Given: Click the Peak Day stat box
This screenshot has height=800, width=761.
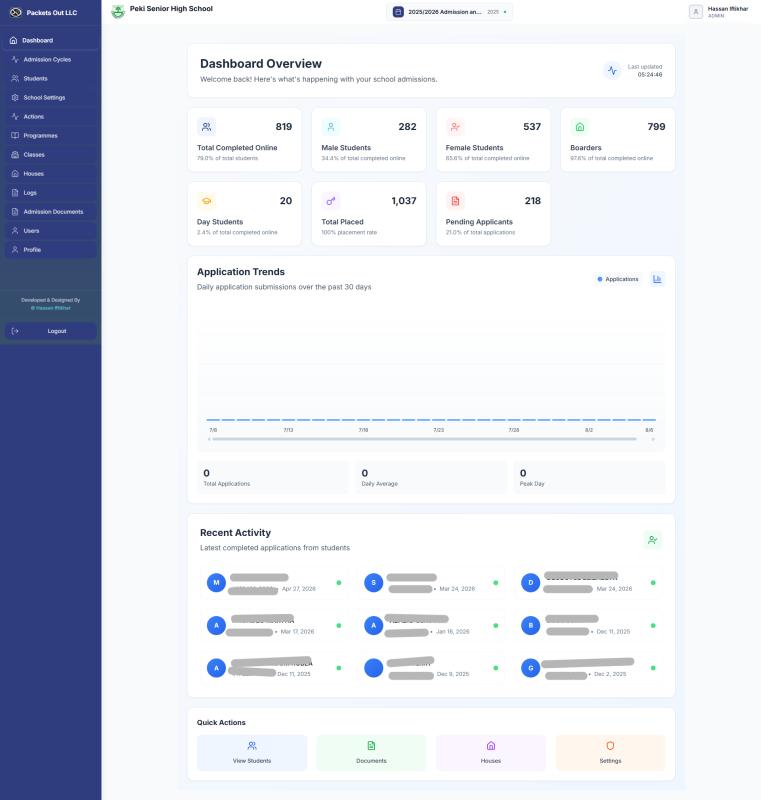Looking at the screenshot, I should point(590,478).
